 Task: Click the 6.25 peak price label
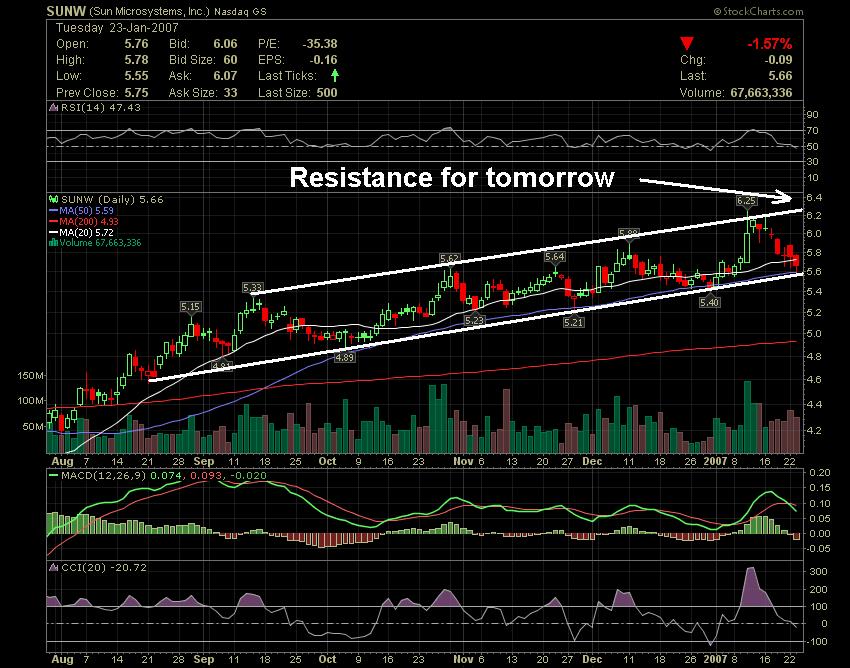pyautogui.click(x=746, y=201)
